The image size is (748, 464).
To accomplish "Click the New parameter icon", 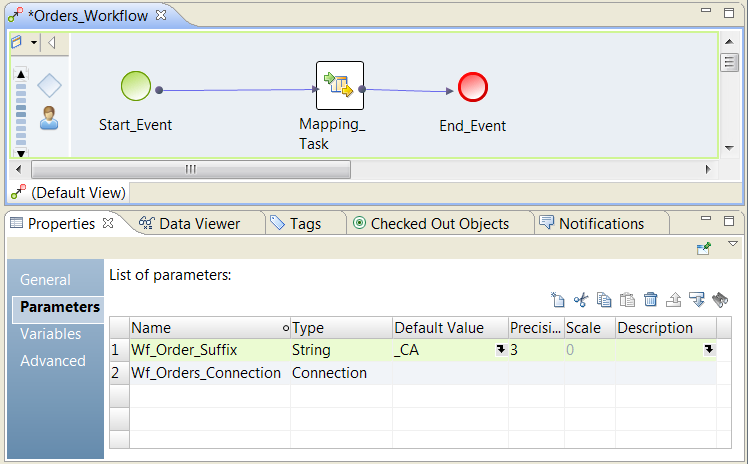I will (558, 299).
